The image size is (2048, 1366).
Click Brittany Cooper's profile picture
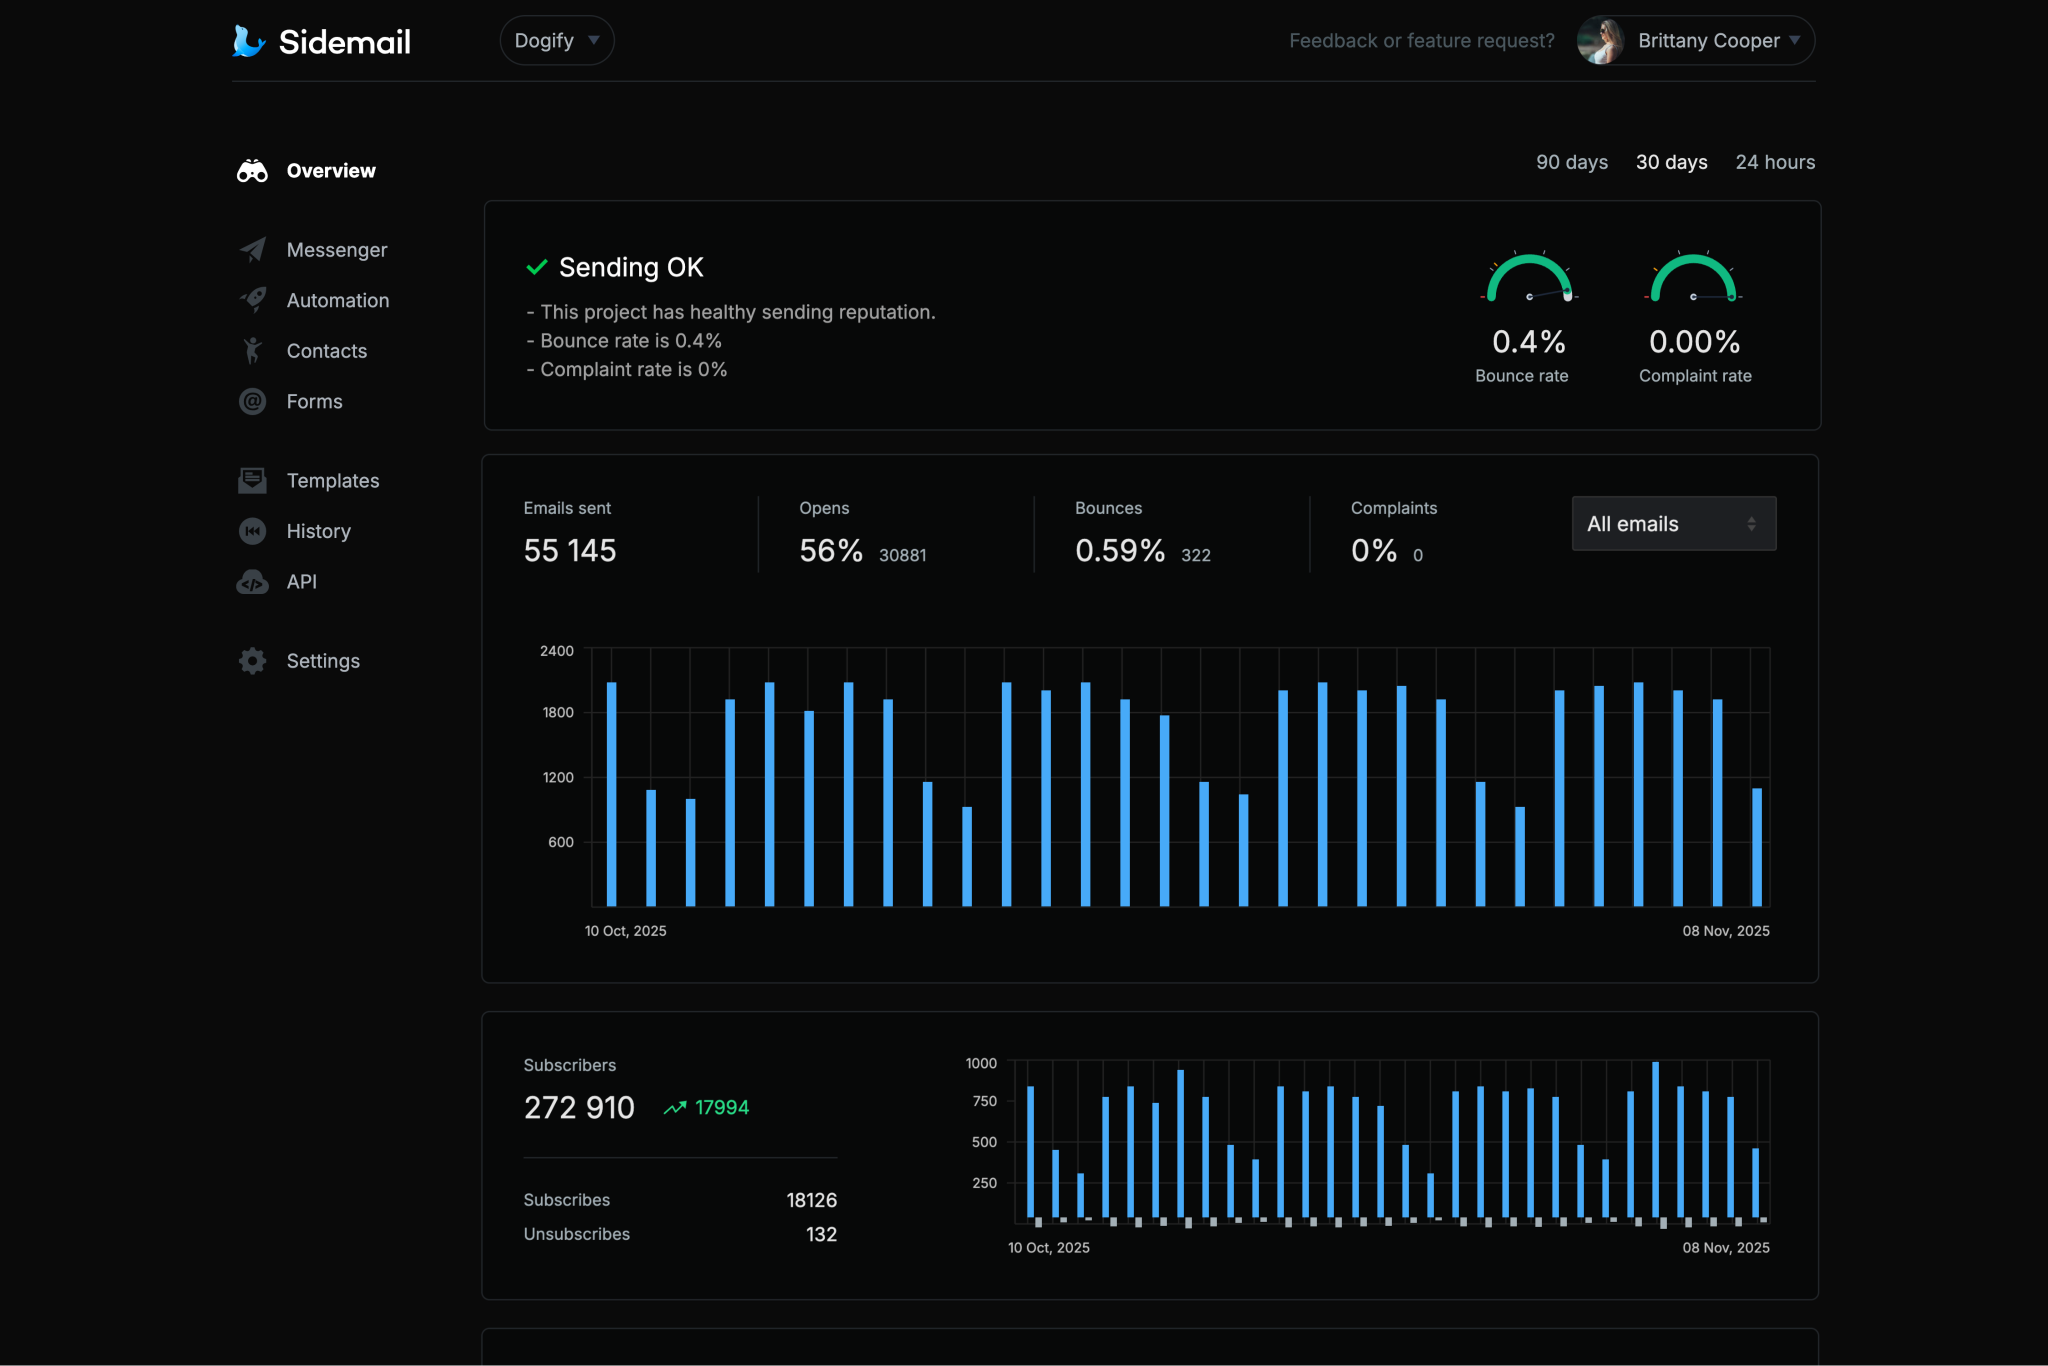click(1601, 40)
